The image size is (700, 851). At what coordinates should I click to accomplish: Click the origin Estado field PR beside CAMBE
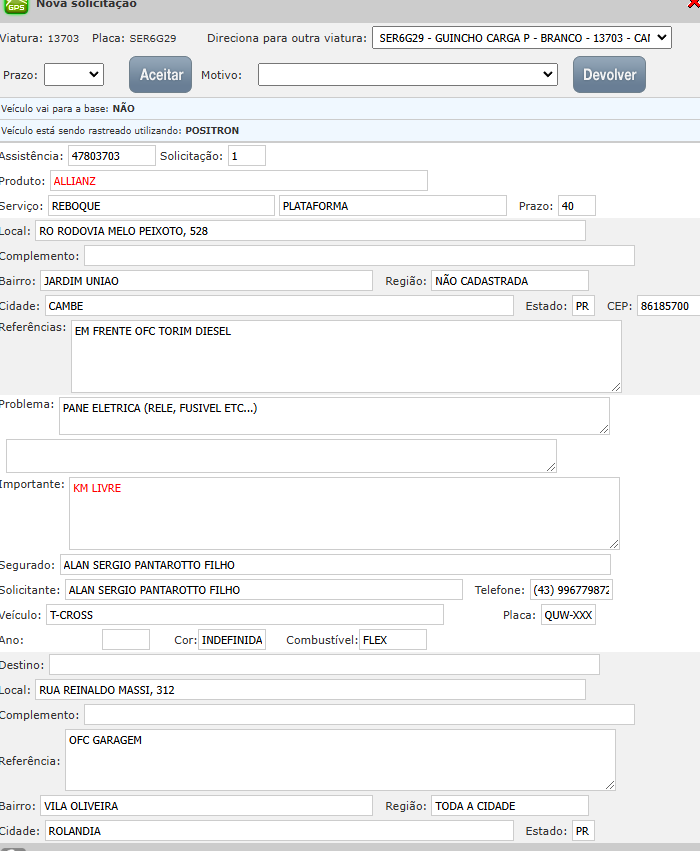583,306
